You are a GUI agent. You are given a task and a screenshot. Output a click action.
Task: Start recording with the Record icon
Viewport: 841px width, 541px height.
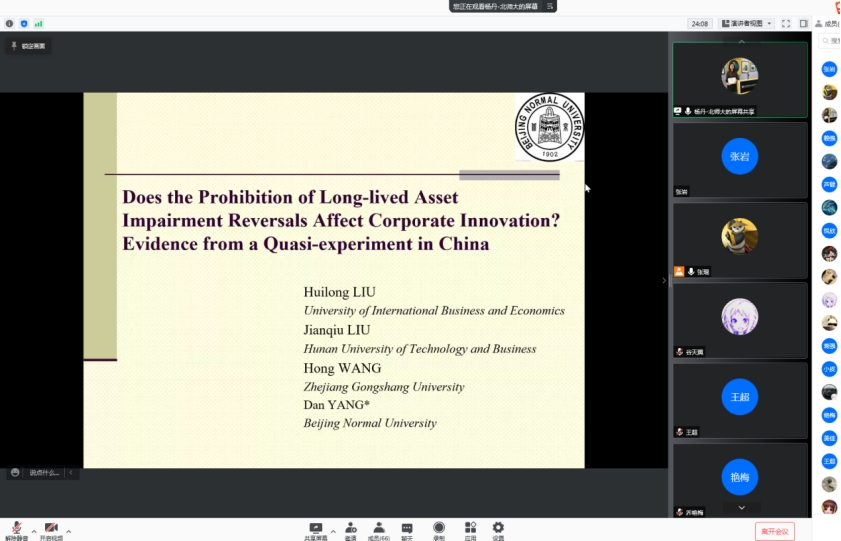pyautogui.click(x=439, y=529)
